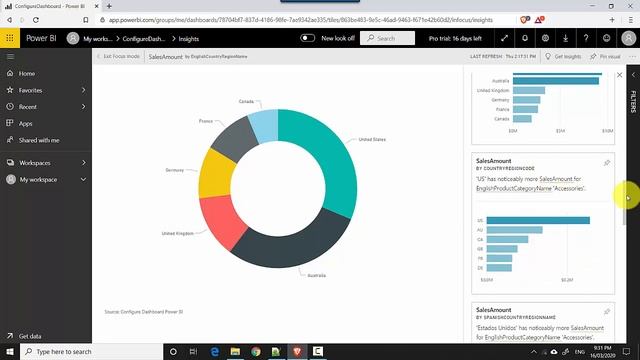Open Cortana circle on taskbar
Viewport: 640px width, 360px height.
click(173, 351)
